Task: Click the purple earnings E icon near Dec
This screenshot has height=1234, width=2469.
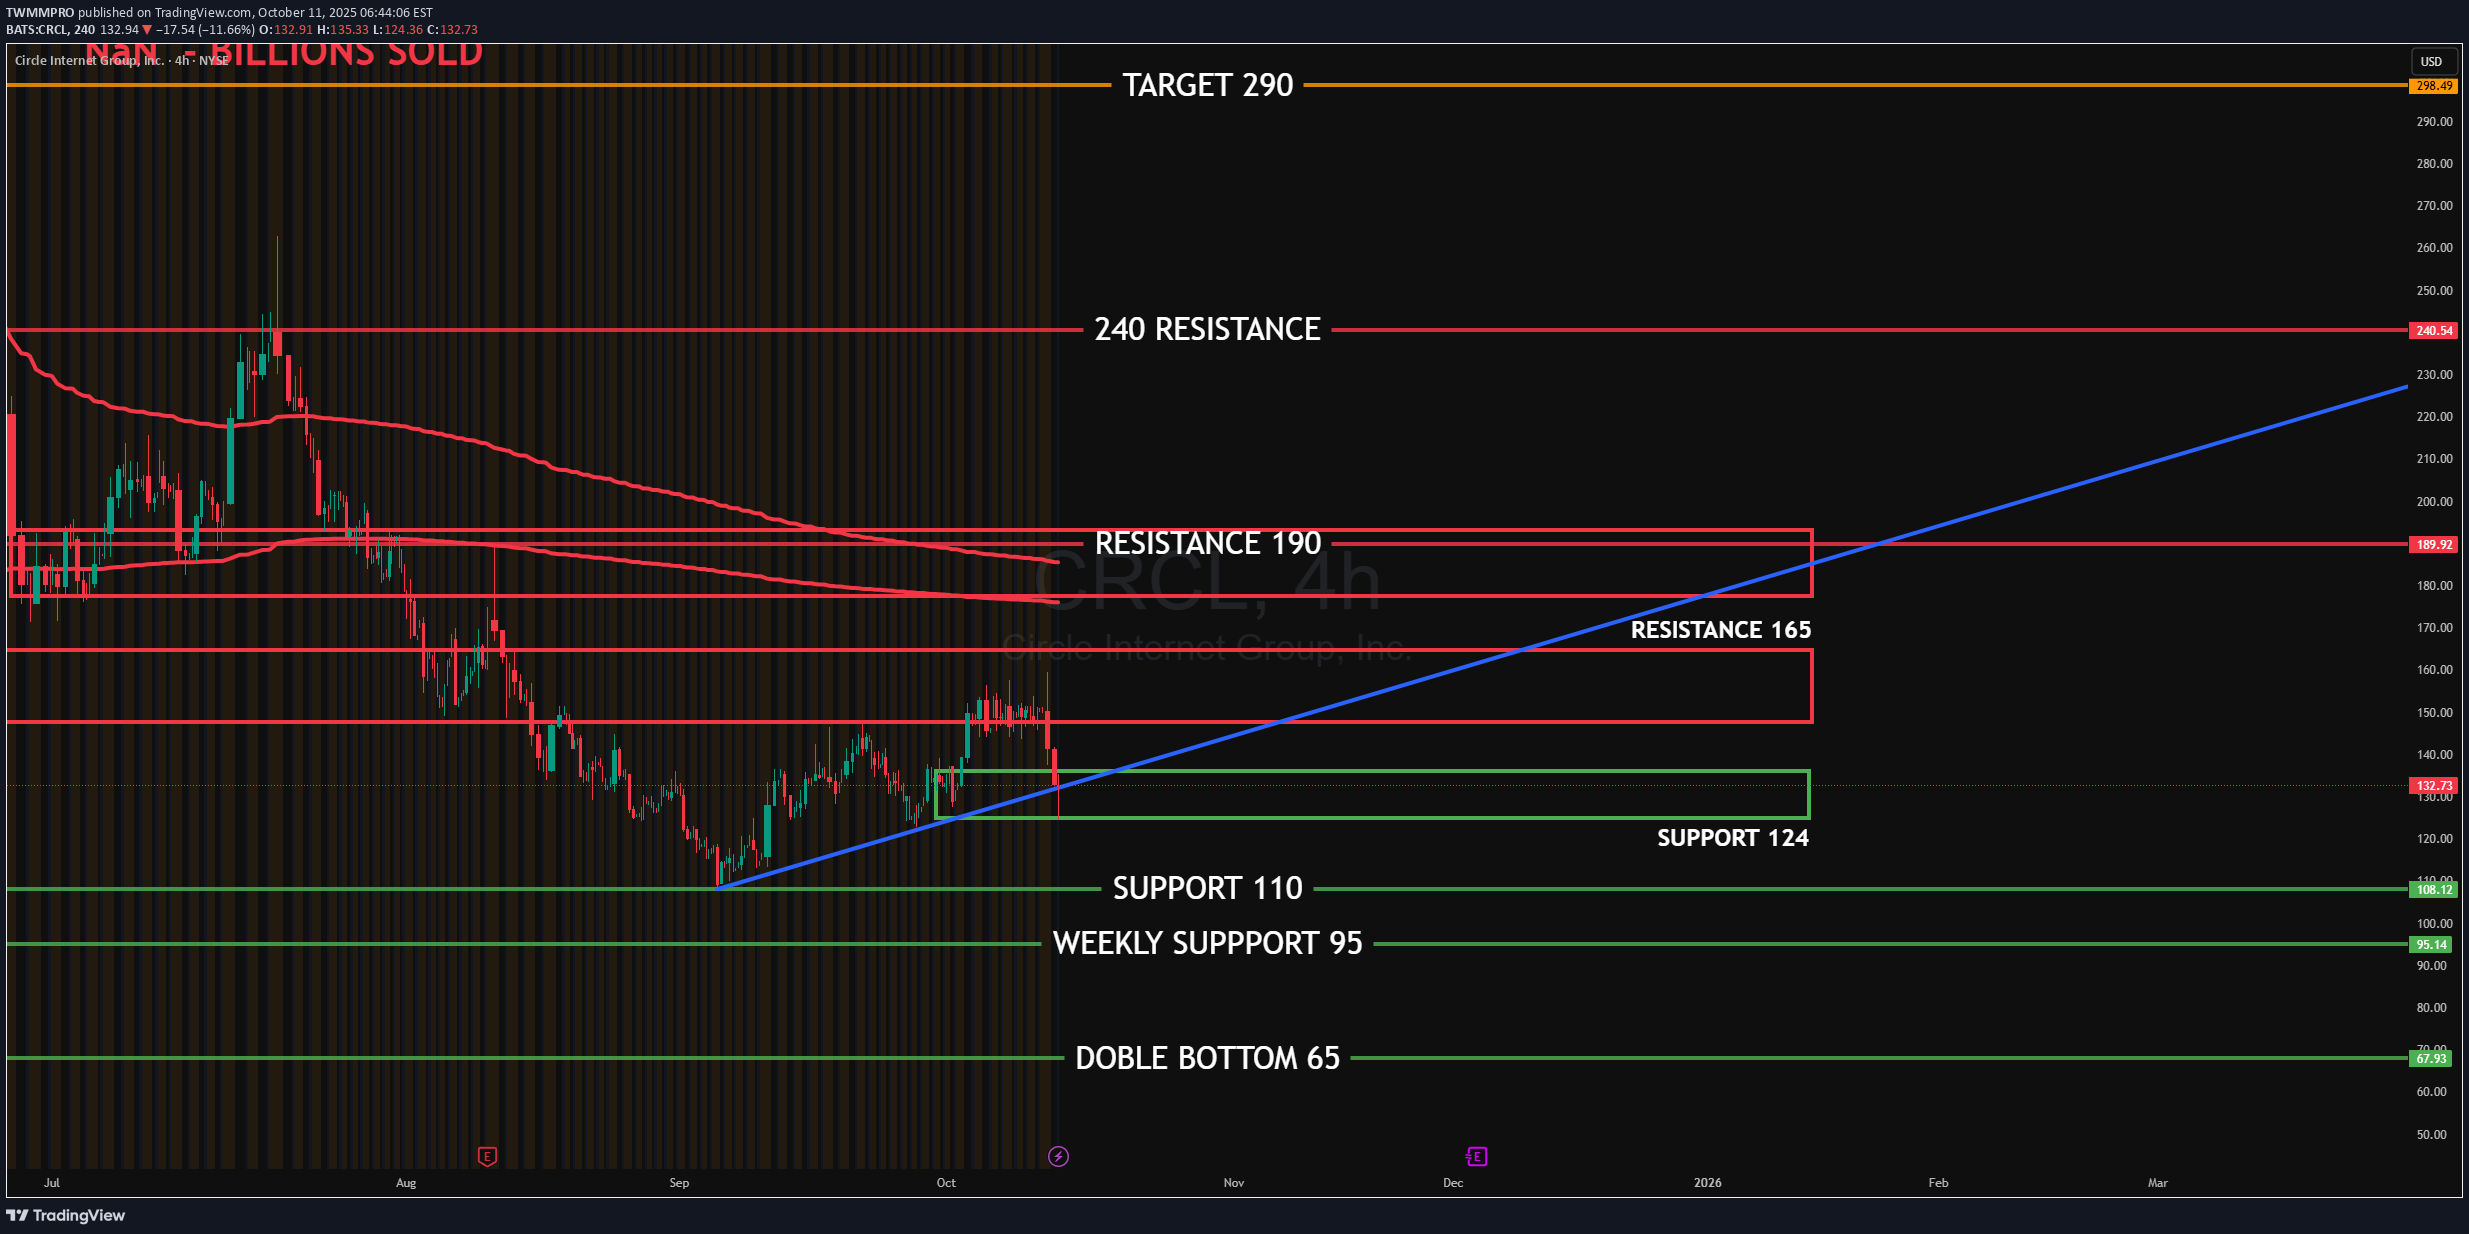Action: [1476, 1156]
